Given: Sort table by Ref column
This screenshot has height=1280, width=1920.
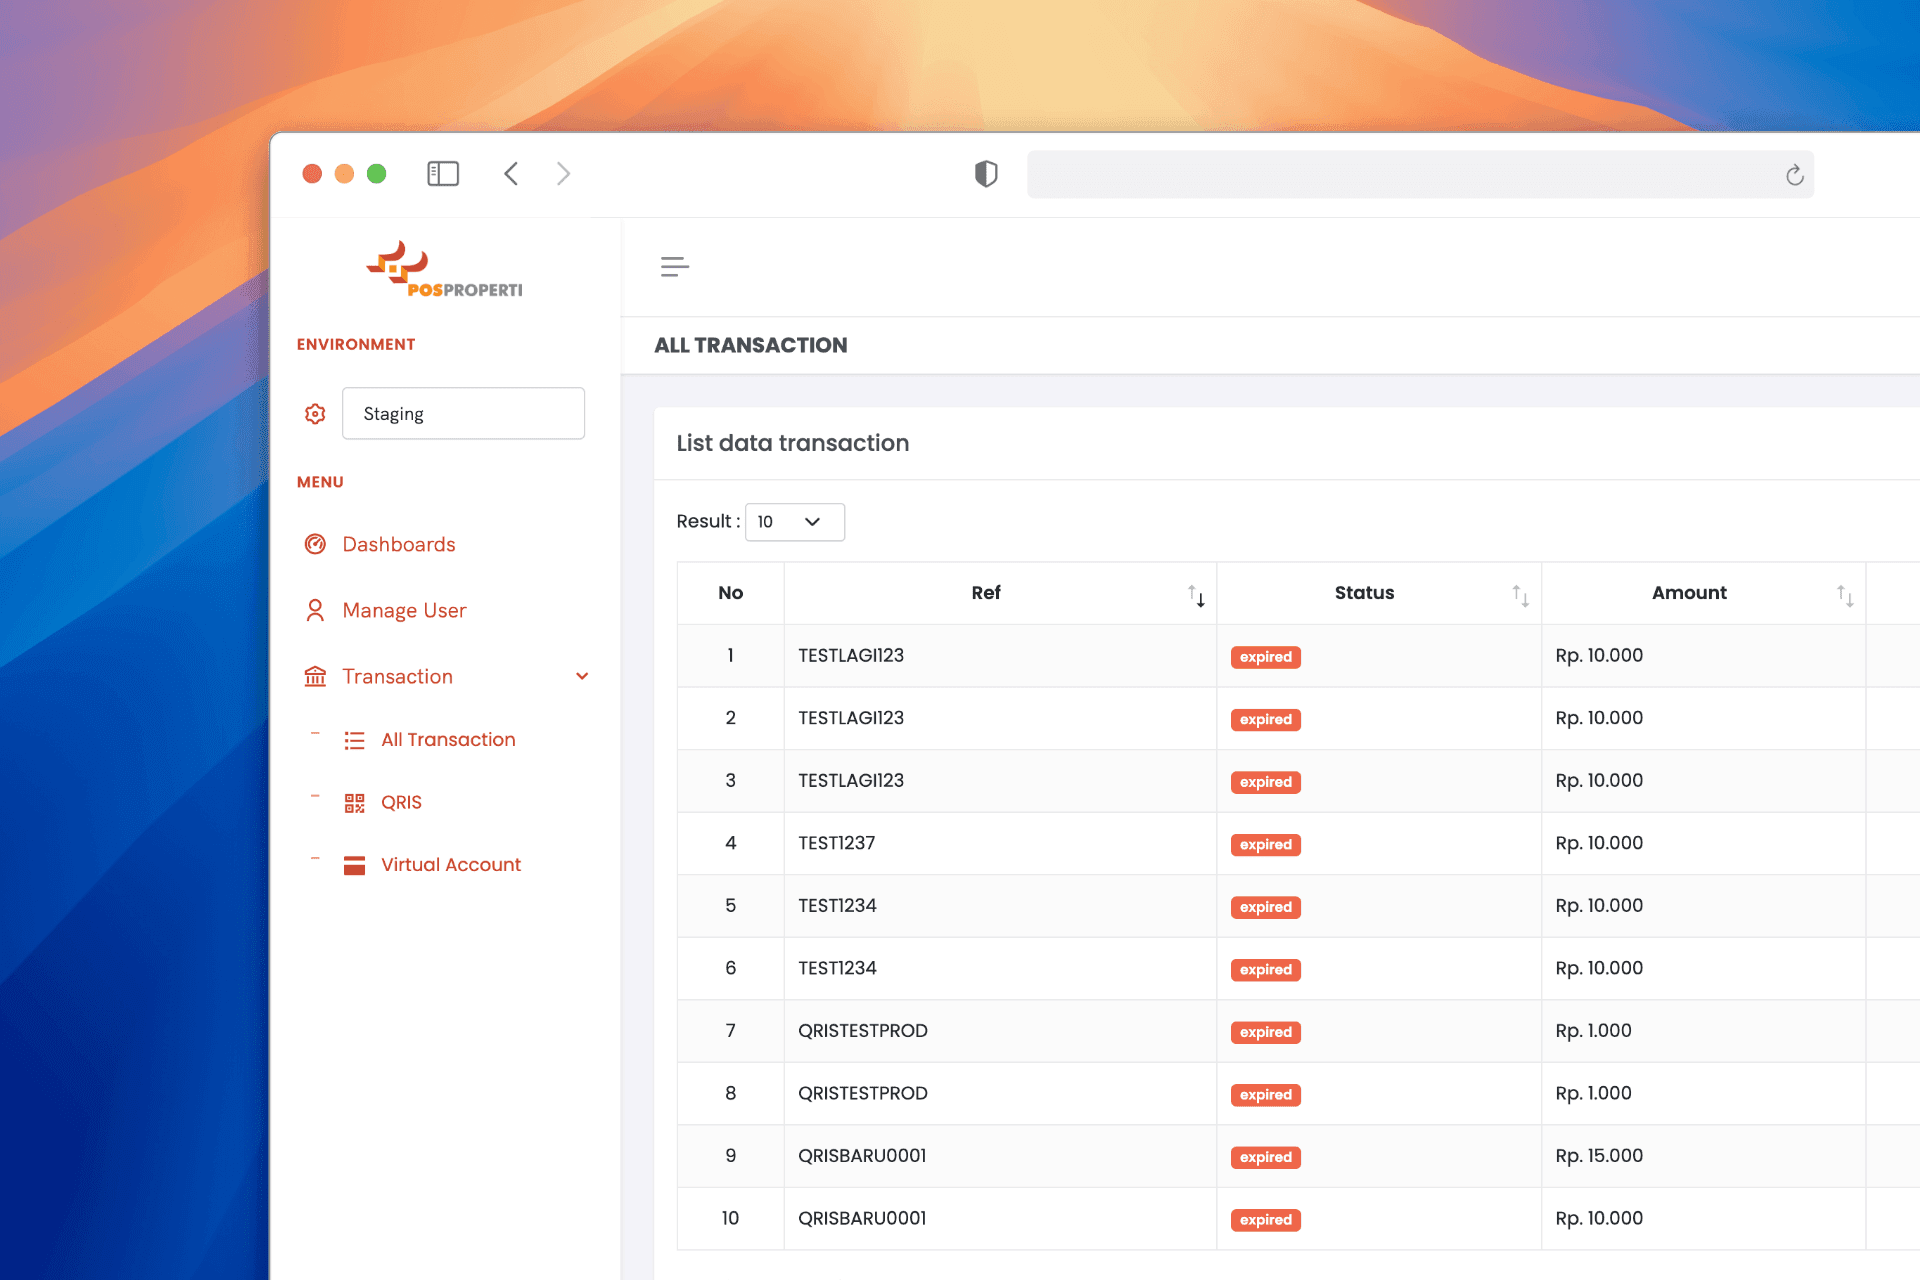Looking at the screenshot, I should pyautogui.click(x=1196, y=596).
